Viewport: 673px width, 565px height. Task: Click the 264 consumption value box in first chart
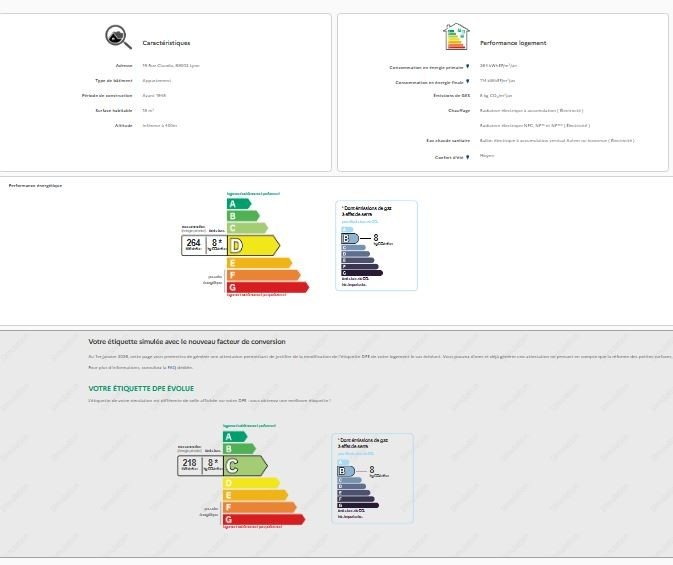point(193,244)
